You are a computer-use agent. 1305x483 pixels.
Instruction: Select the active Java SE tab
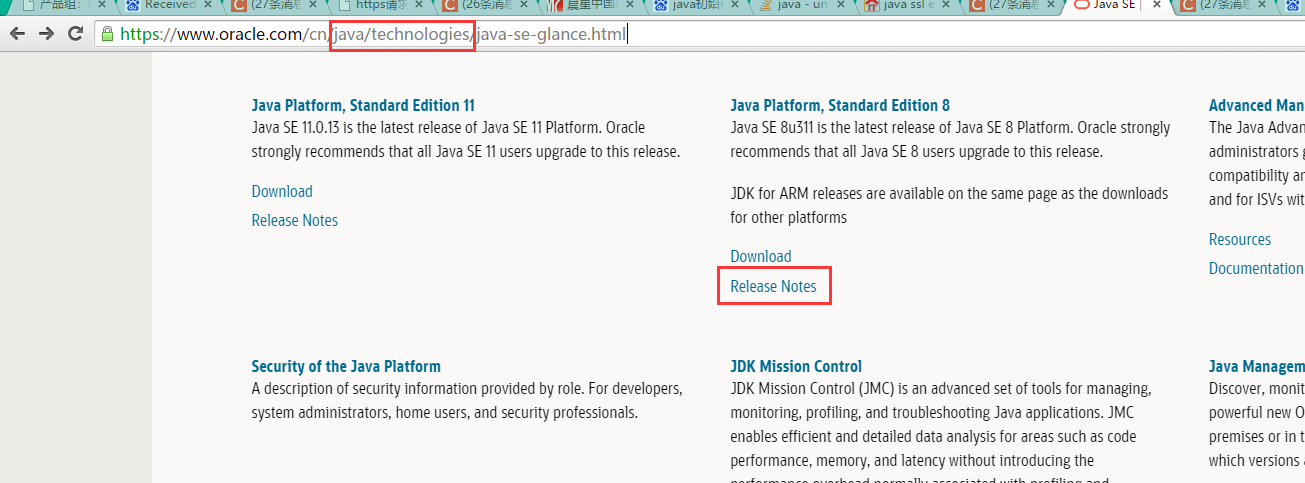pyautogui.click(x=1115, y=5)
